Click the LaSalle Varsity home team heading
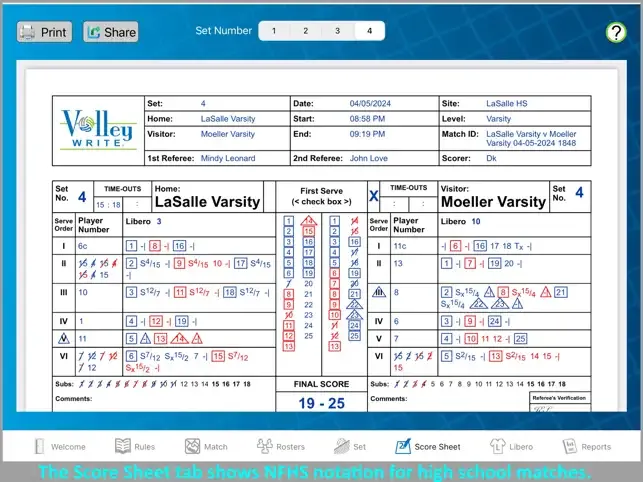 (x=207, y=202)
